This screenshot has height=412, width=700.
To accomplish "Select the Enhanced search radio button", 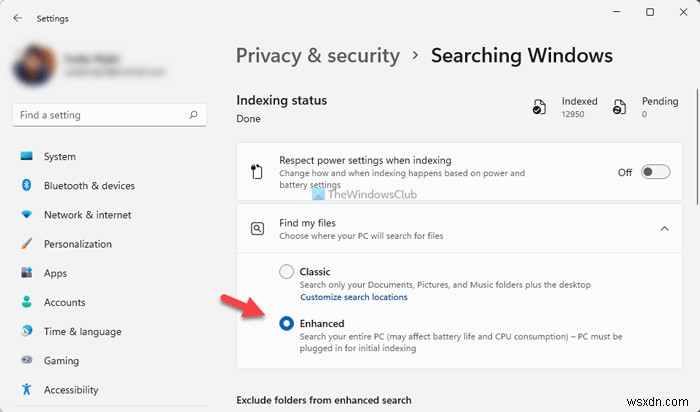I will [x=287, y=323].
